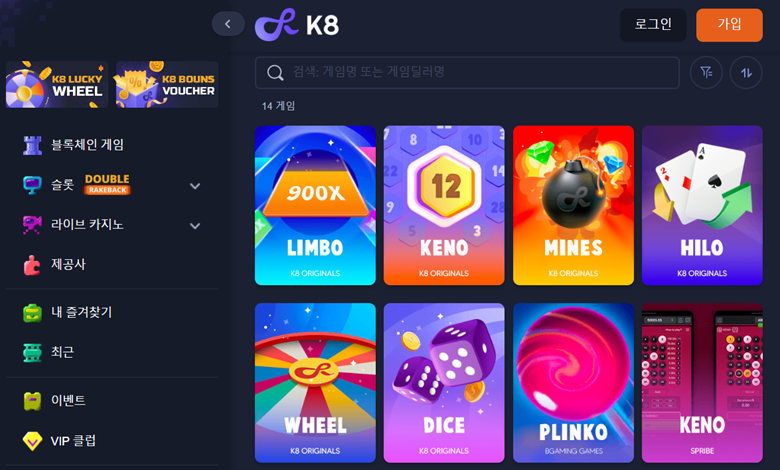Focus the game search input field
The height and width of the screenshot is (470, 780).
point(467,73)
